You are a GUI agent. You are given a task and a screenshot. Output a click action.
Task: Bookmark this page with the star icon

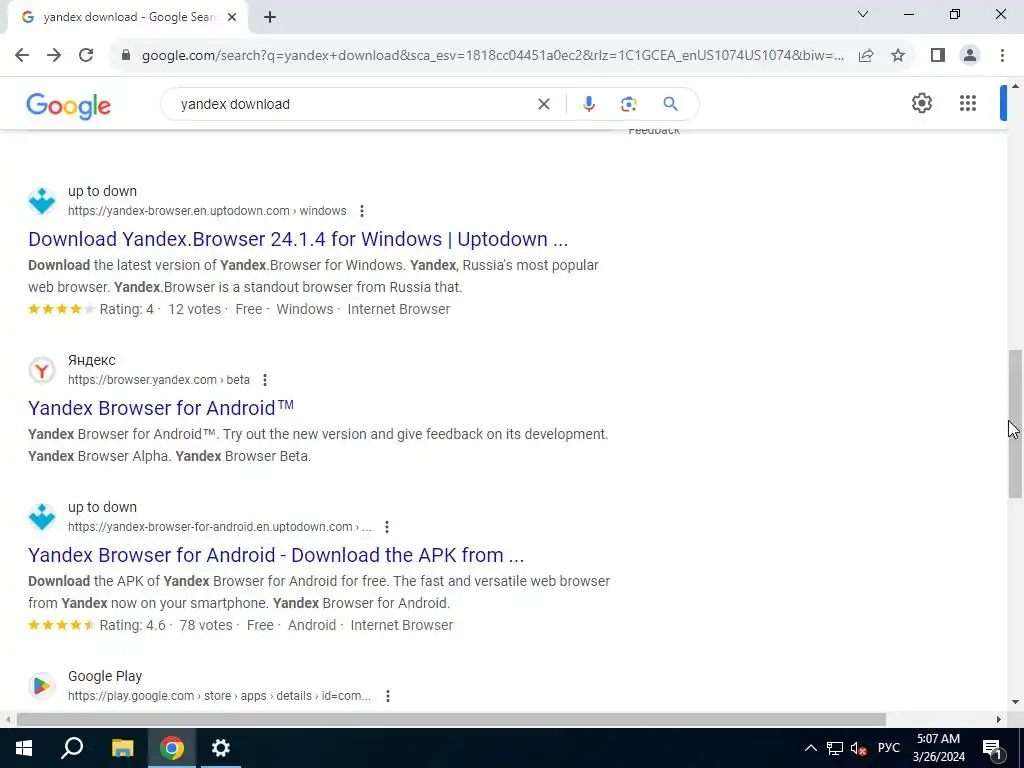pyautogui.click(x=898, y=55)
